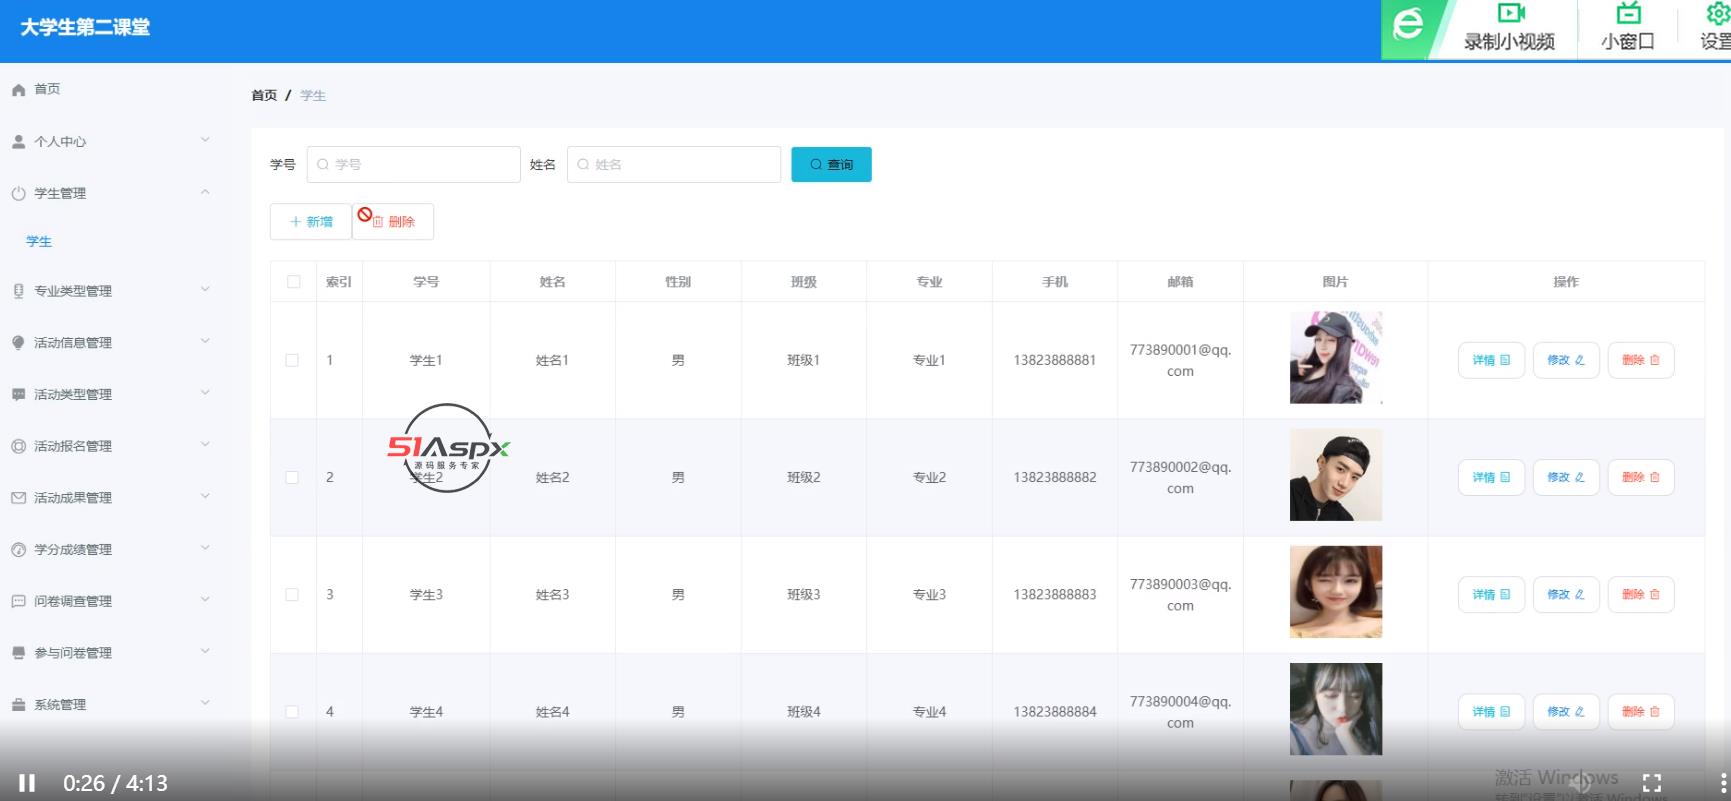This screenshot has height=801, width=1731.
Task: Click the 设置 gear icon
Action: coord(1718,13)
